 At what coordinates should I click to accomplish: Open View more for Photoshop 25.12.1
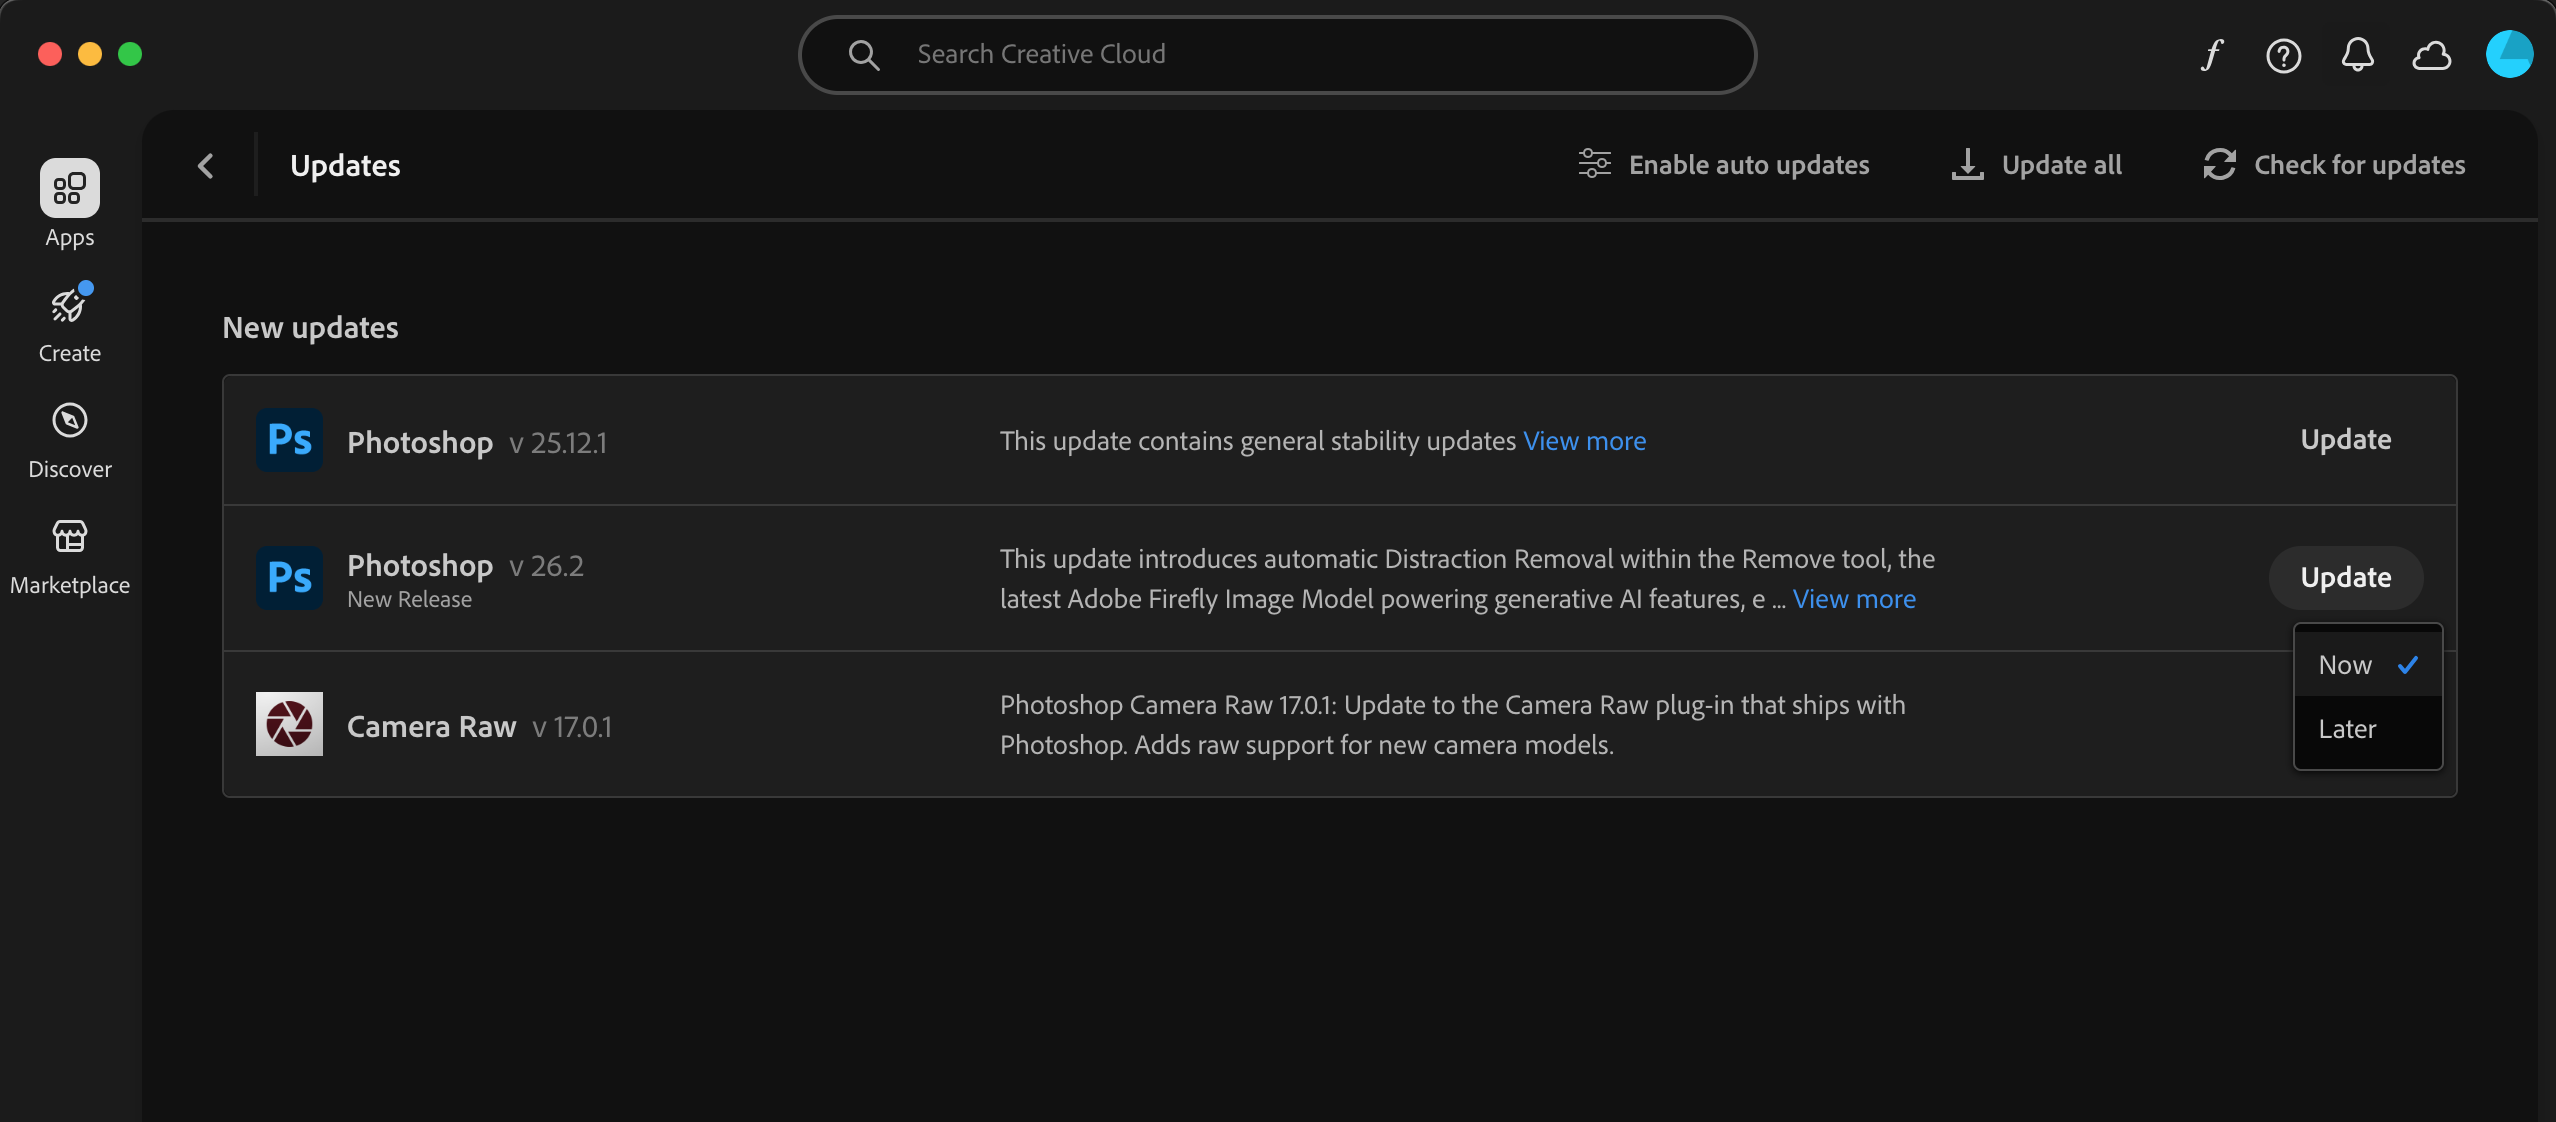[1584, 441]
